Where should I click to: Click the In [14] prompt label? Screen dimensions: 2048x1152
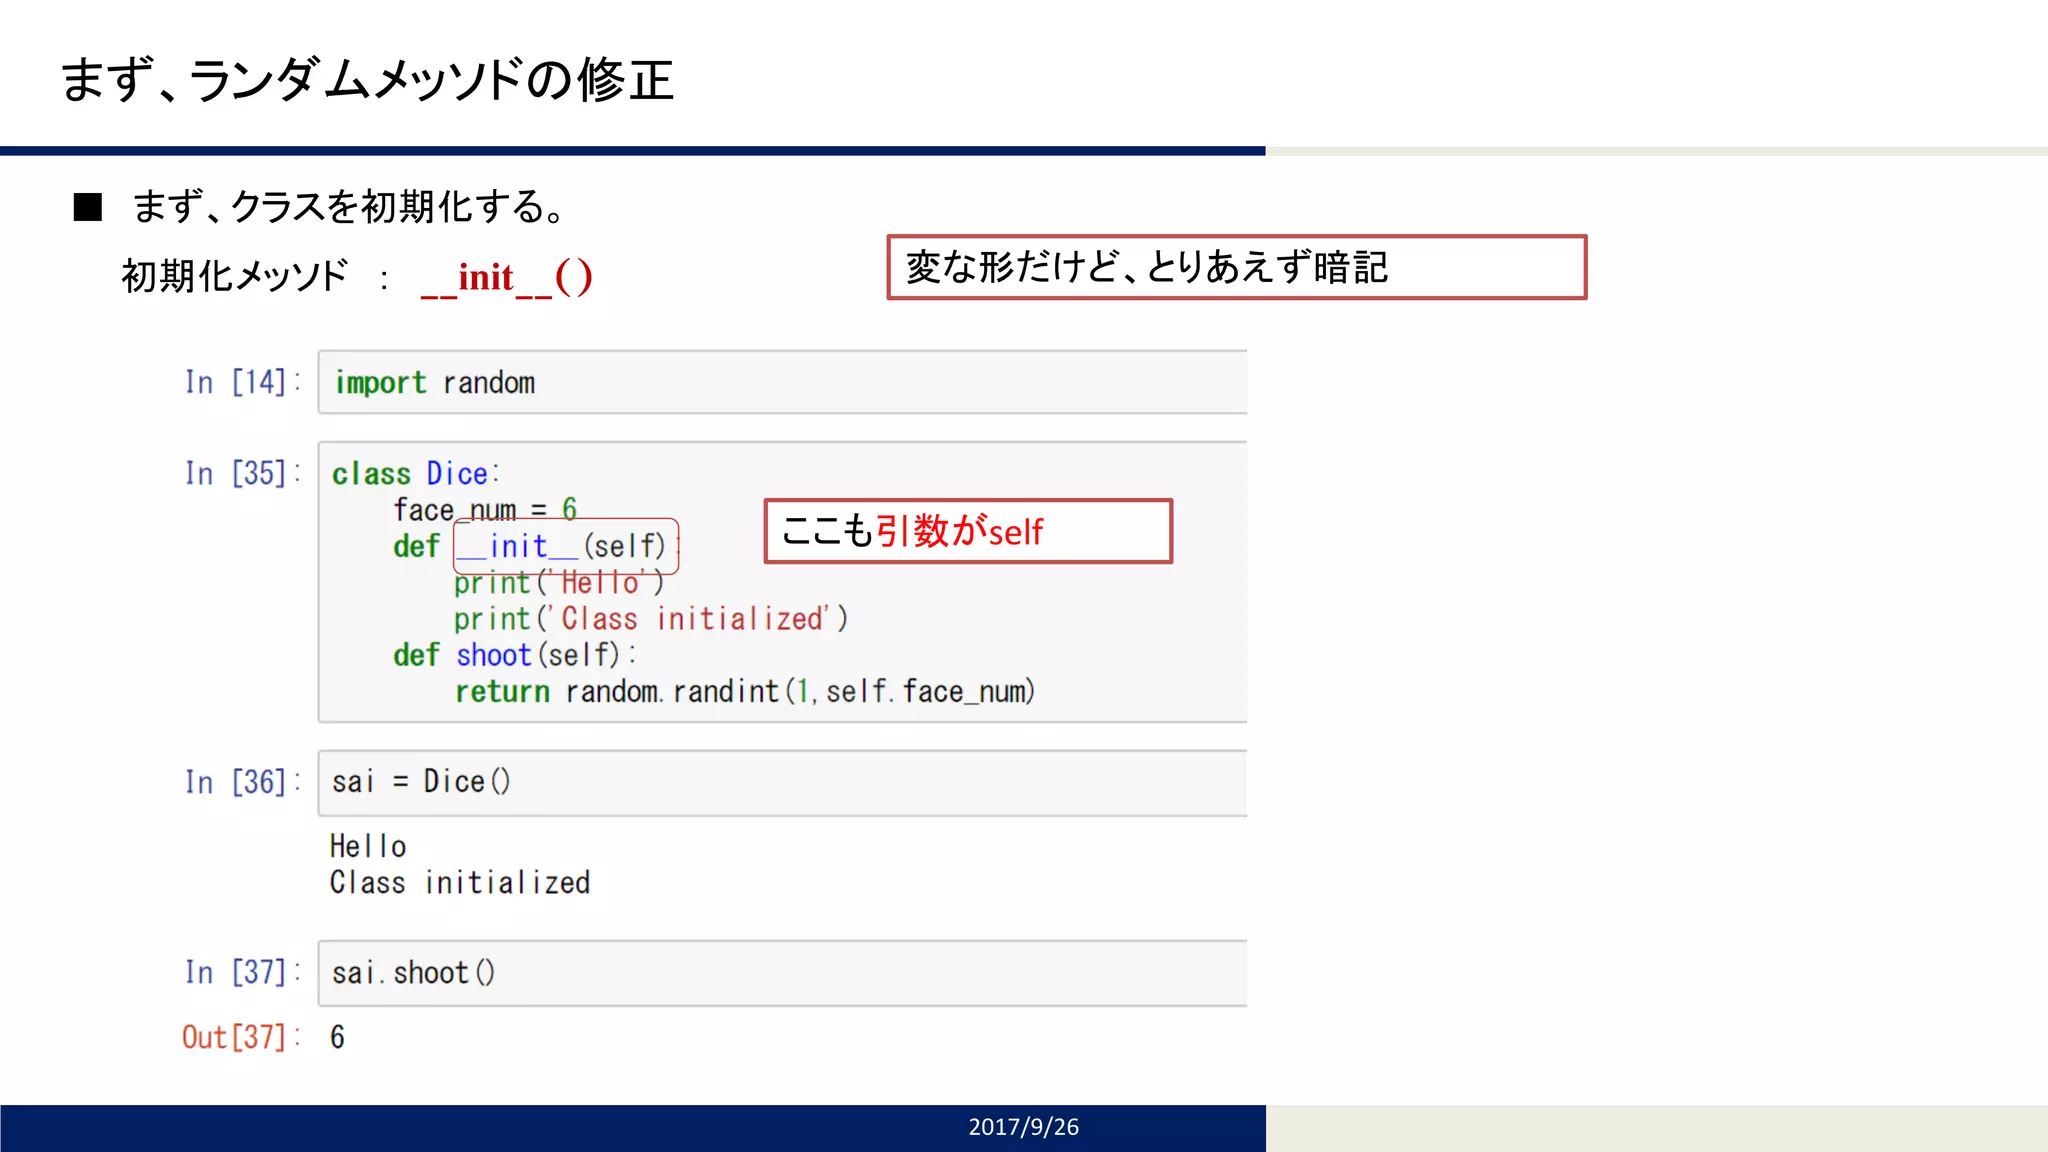click(x=243, y=382)
